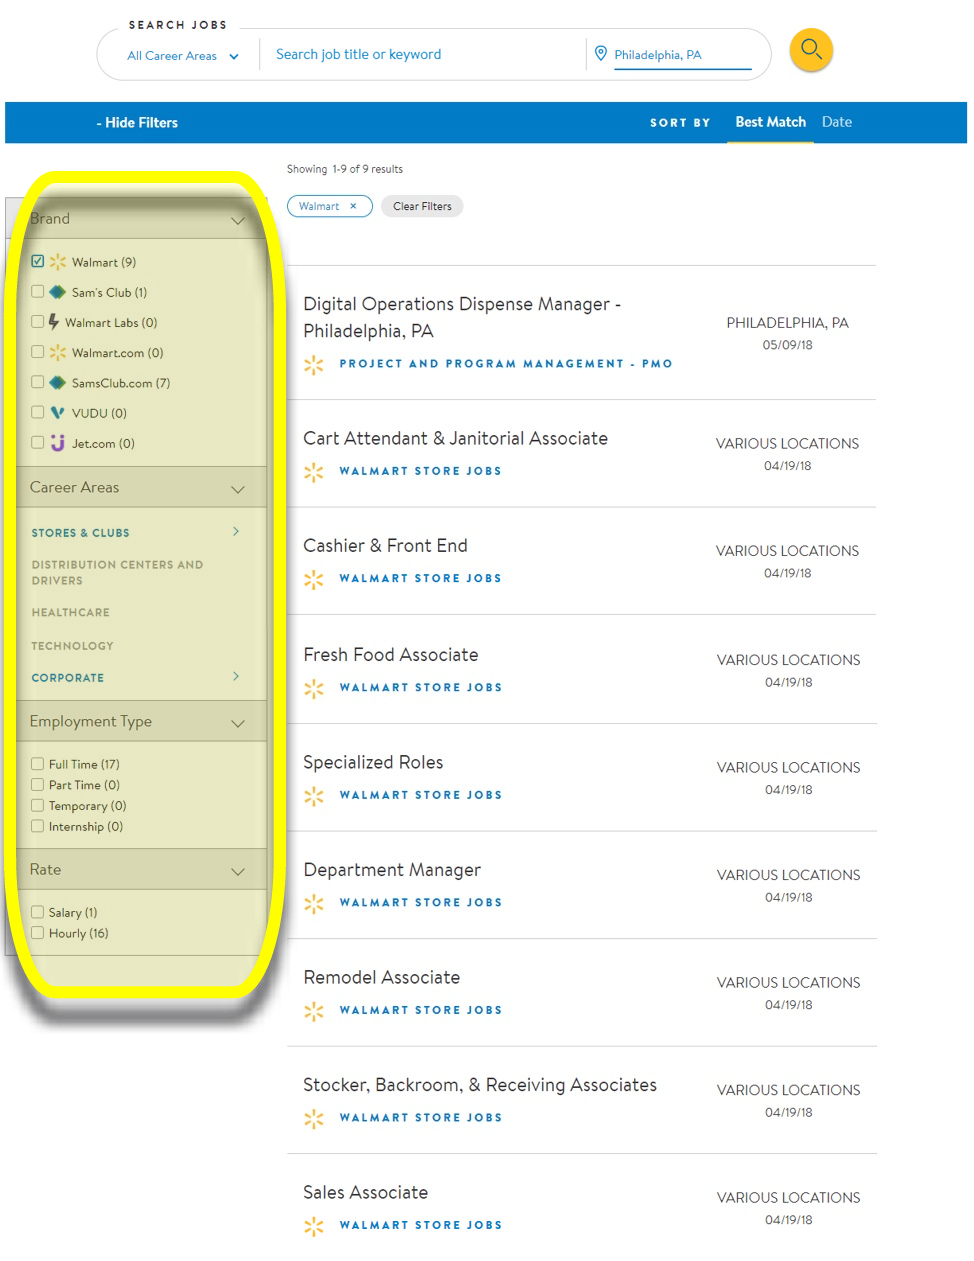The image size is (974, 1261).
Task: Check the SamsClub.com (7) checkbox
Action: coord(37,381)
